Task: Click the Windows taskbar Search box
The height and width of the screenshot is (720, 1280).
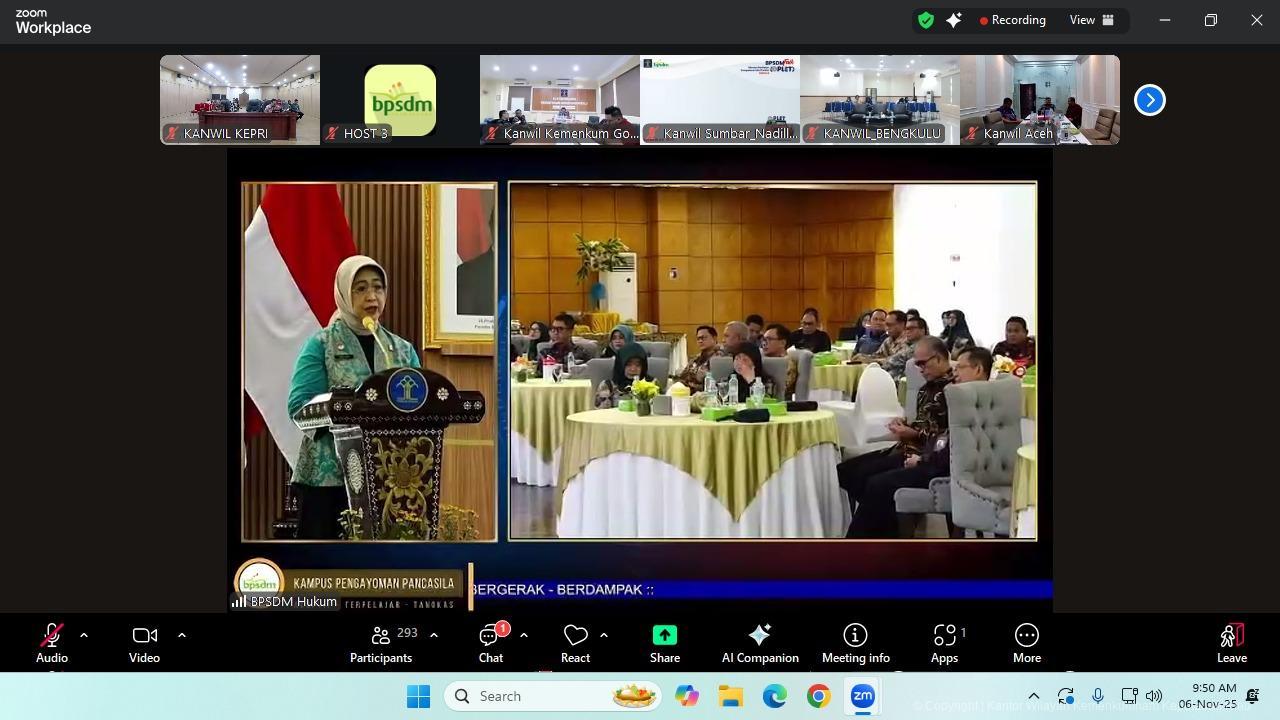Action: pyautogui.click(x=553, y=696)
